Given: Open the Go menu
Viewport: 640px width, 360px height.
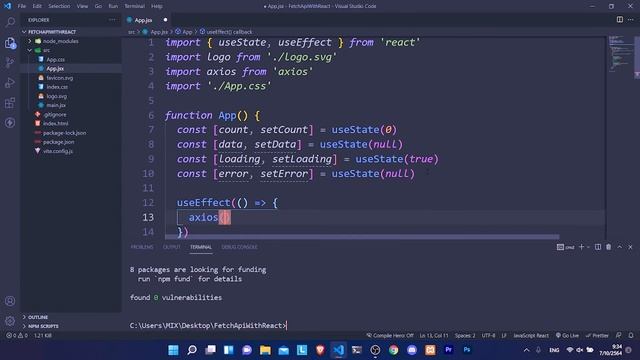Looking at the screenshot, I should point(98,6).
